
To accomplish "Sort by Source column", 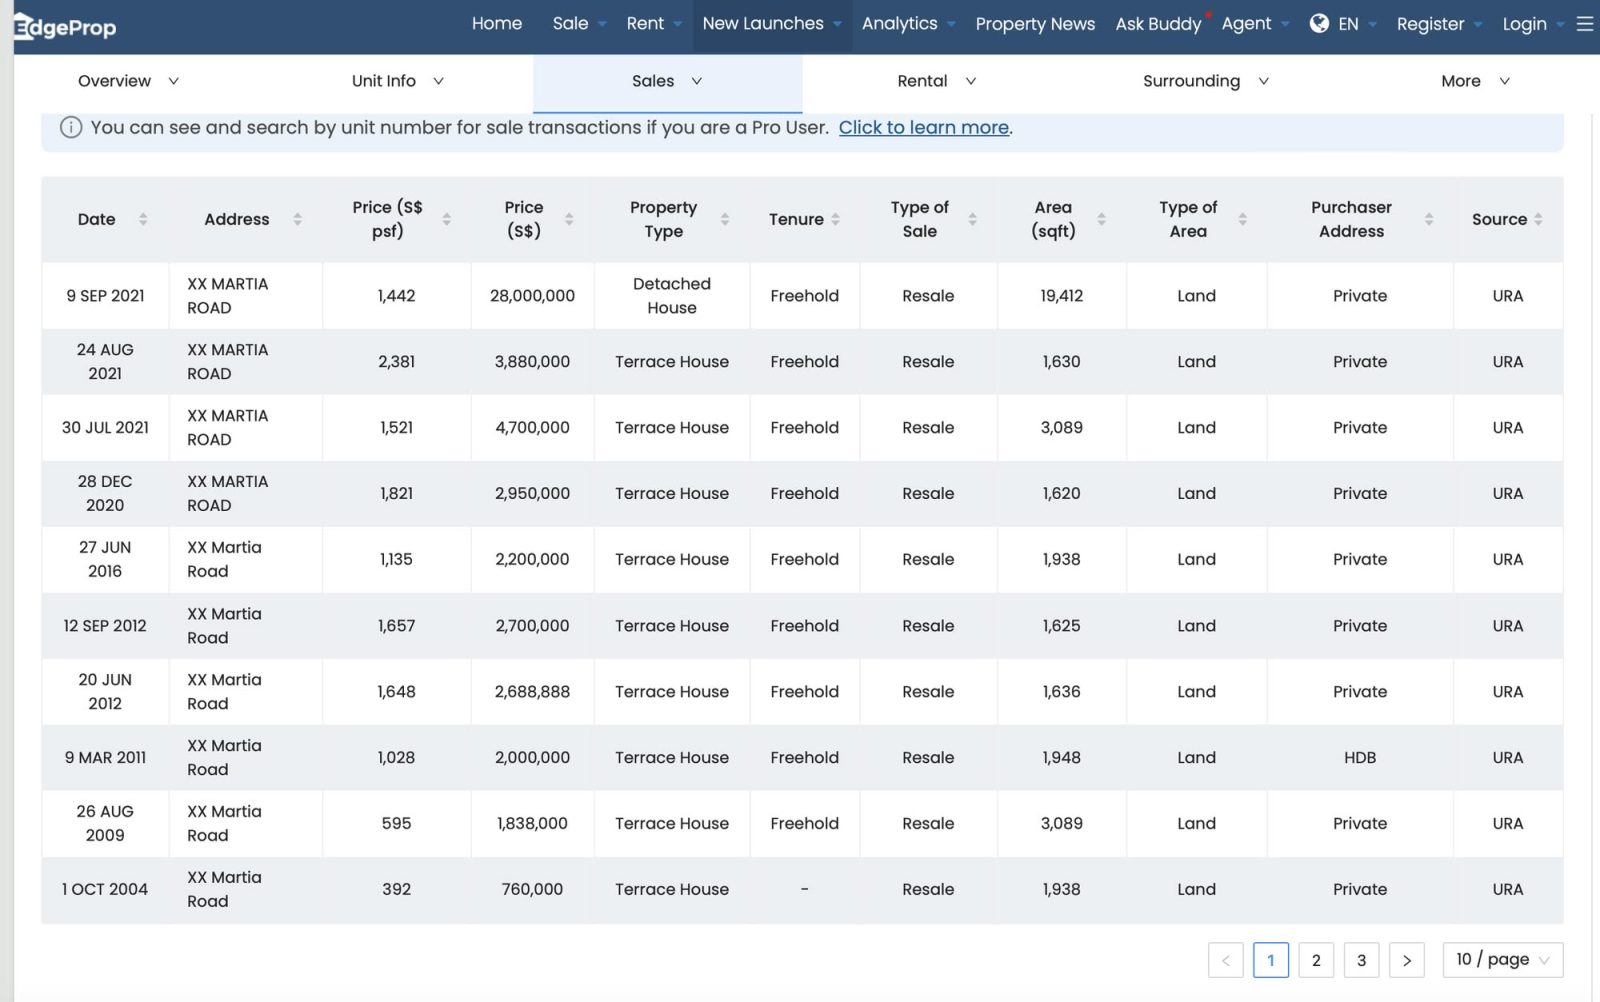I will (1538, 219).
